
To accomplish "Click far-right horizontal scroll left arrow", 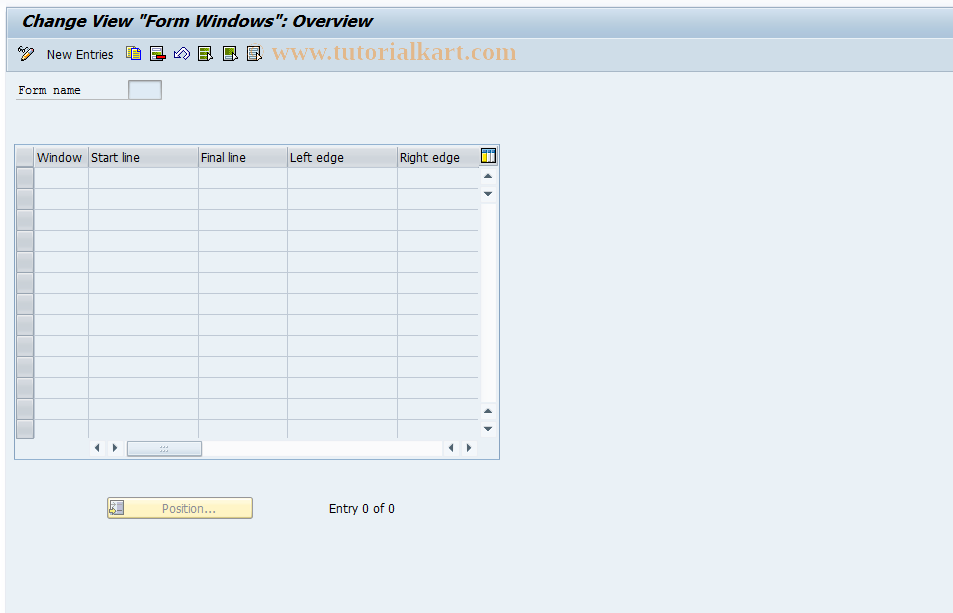I will pos(451,448).
